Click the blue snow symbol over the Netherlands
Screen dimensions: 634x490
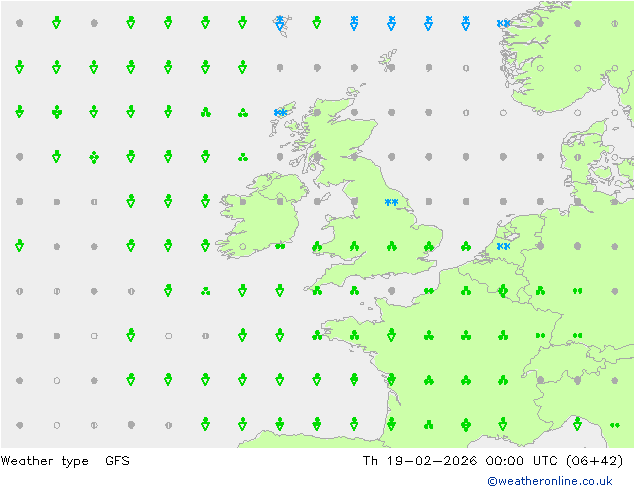pos(503,246)
